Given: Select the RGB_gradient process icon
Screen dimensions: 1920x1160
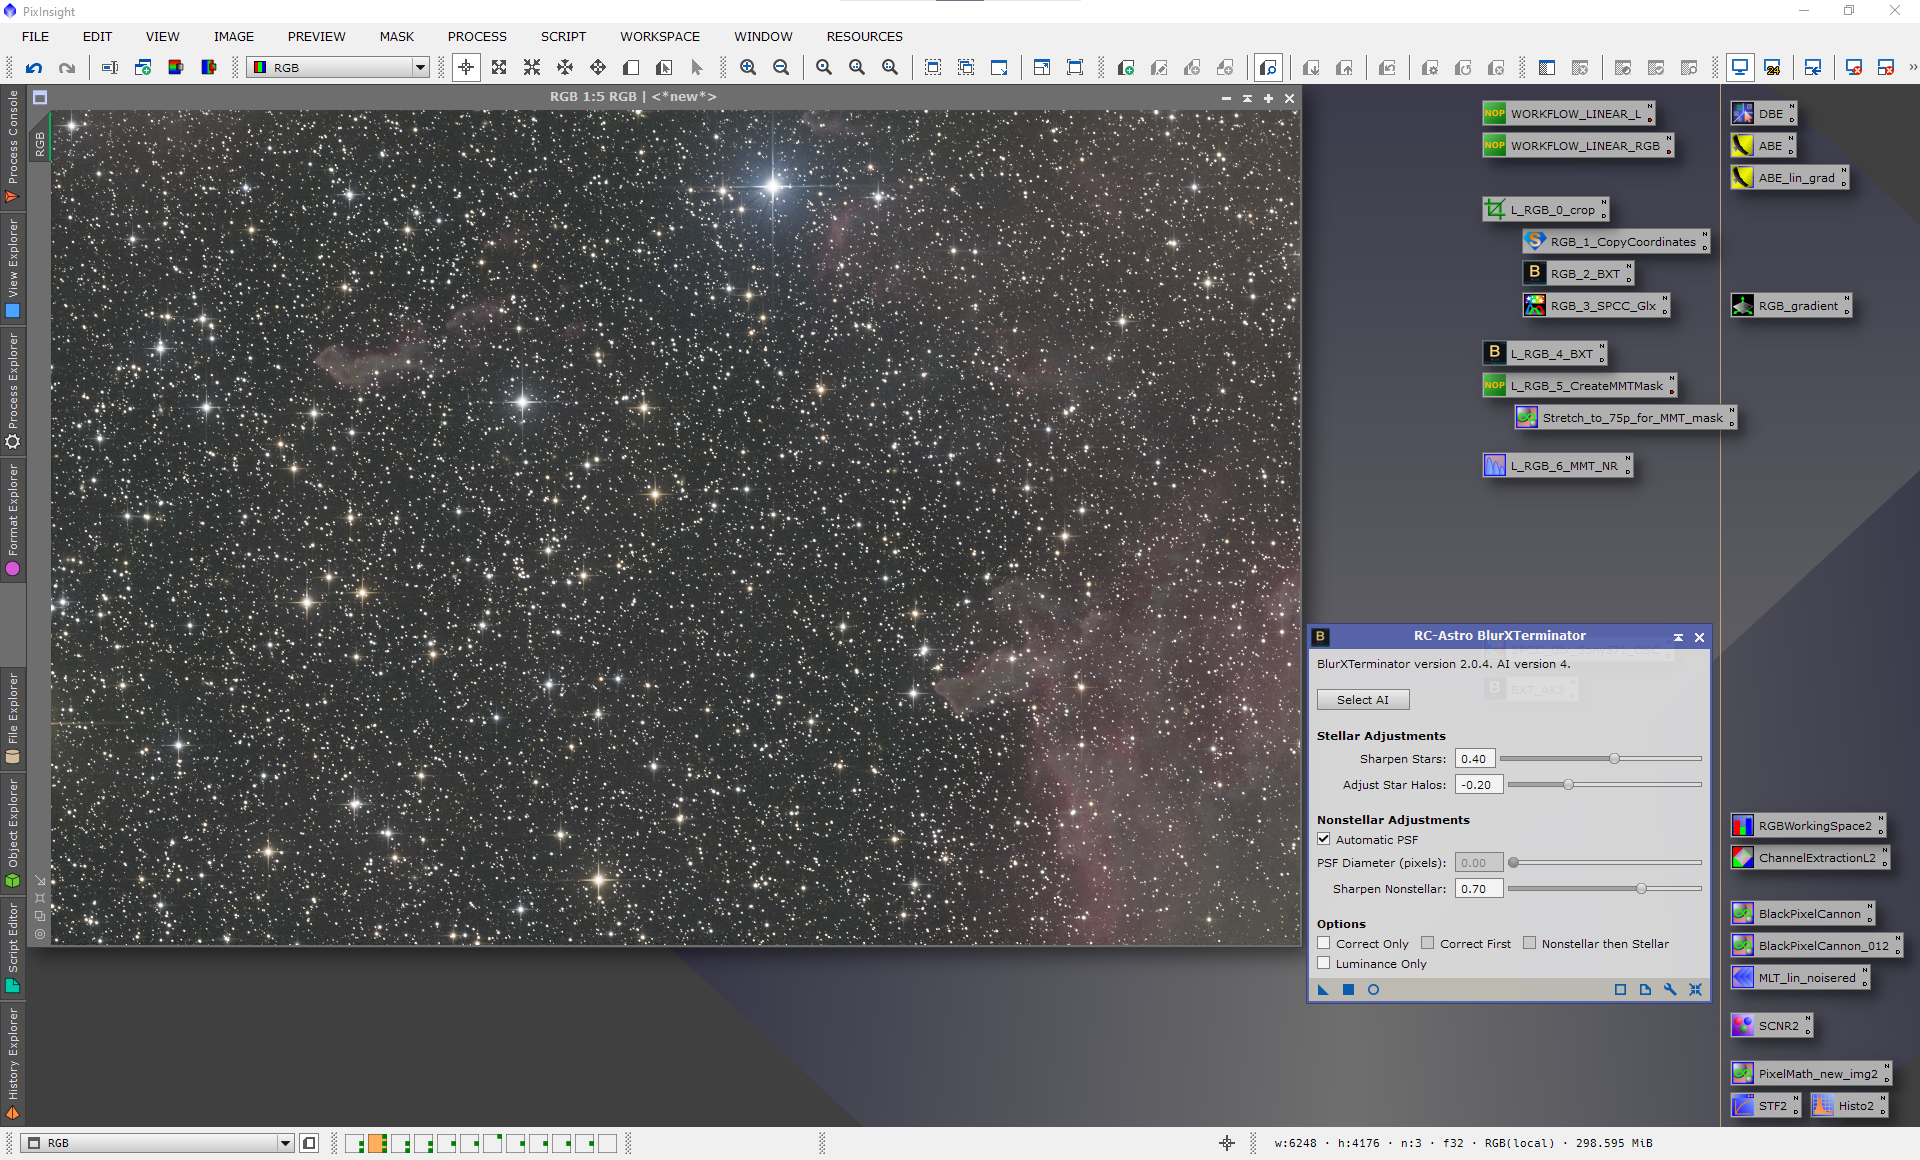Looking at the screenshot, I should [1790, 306].
